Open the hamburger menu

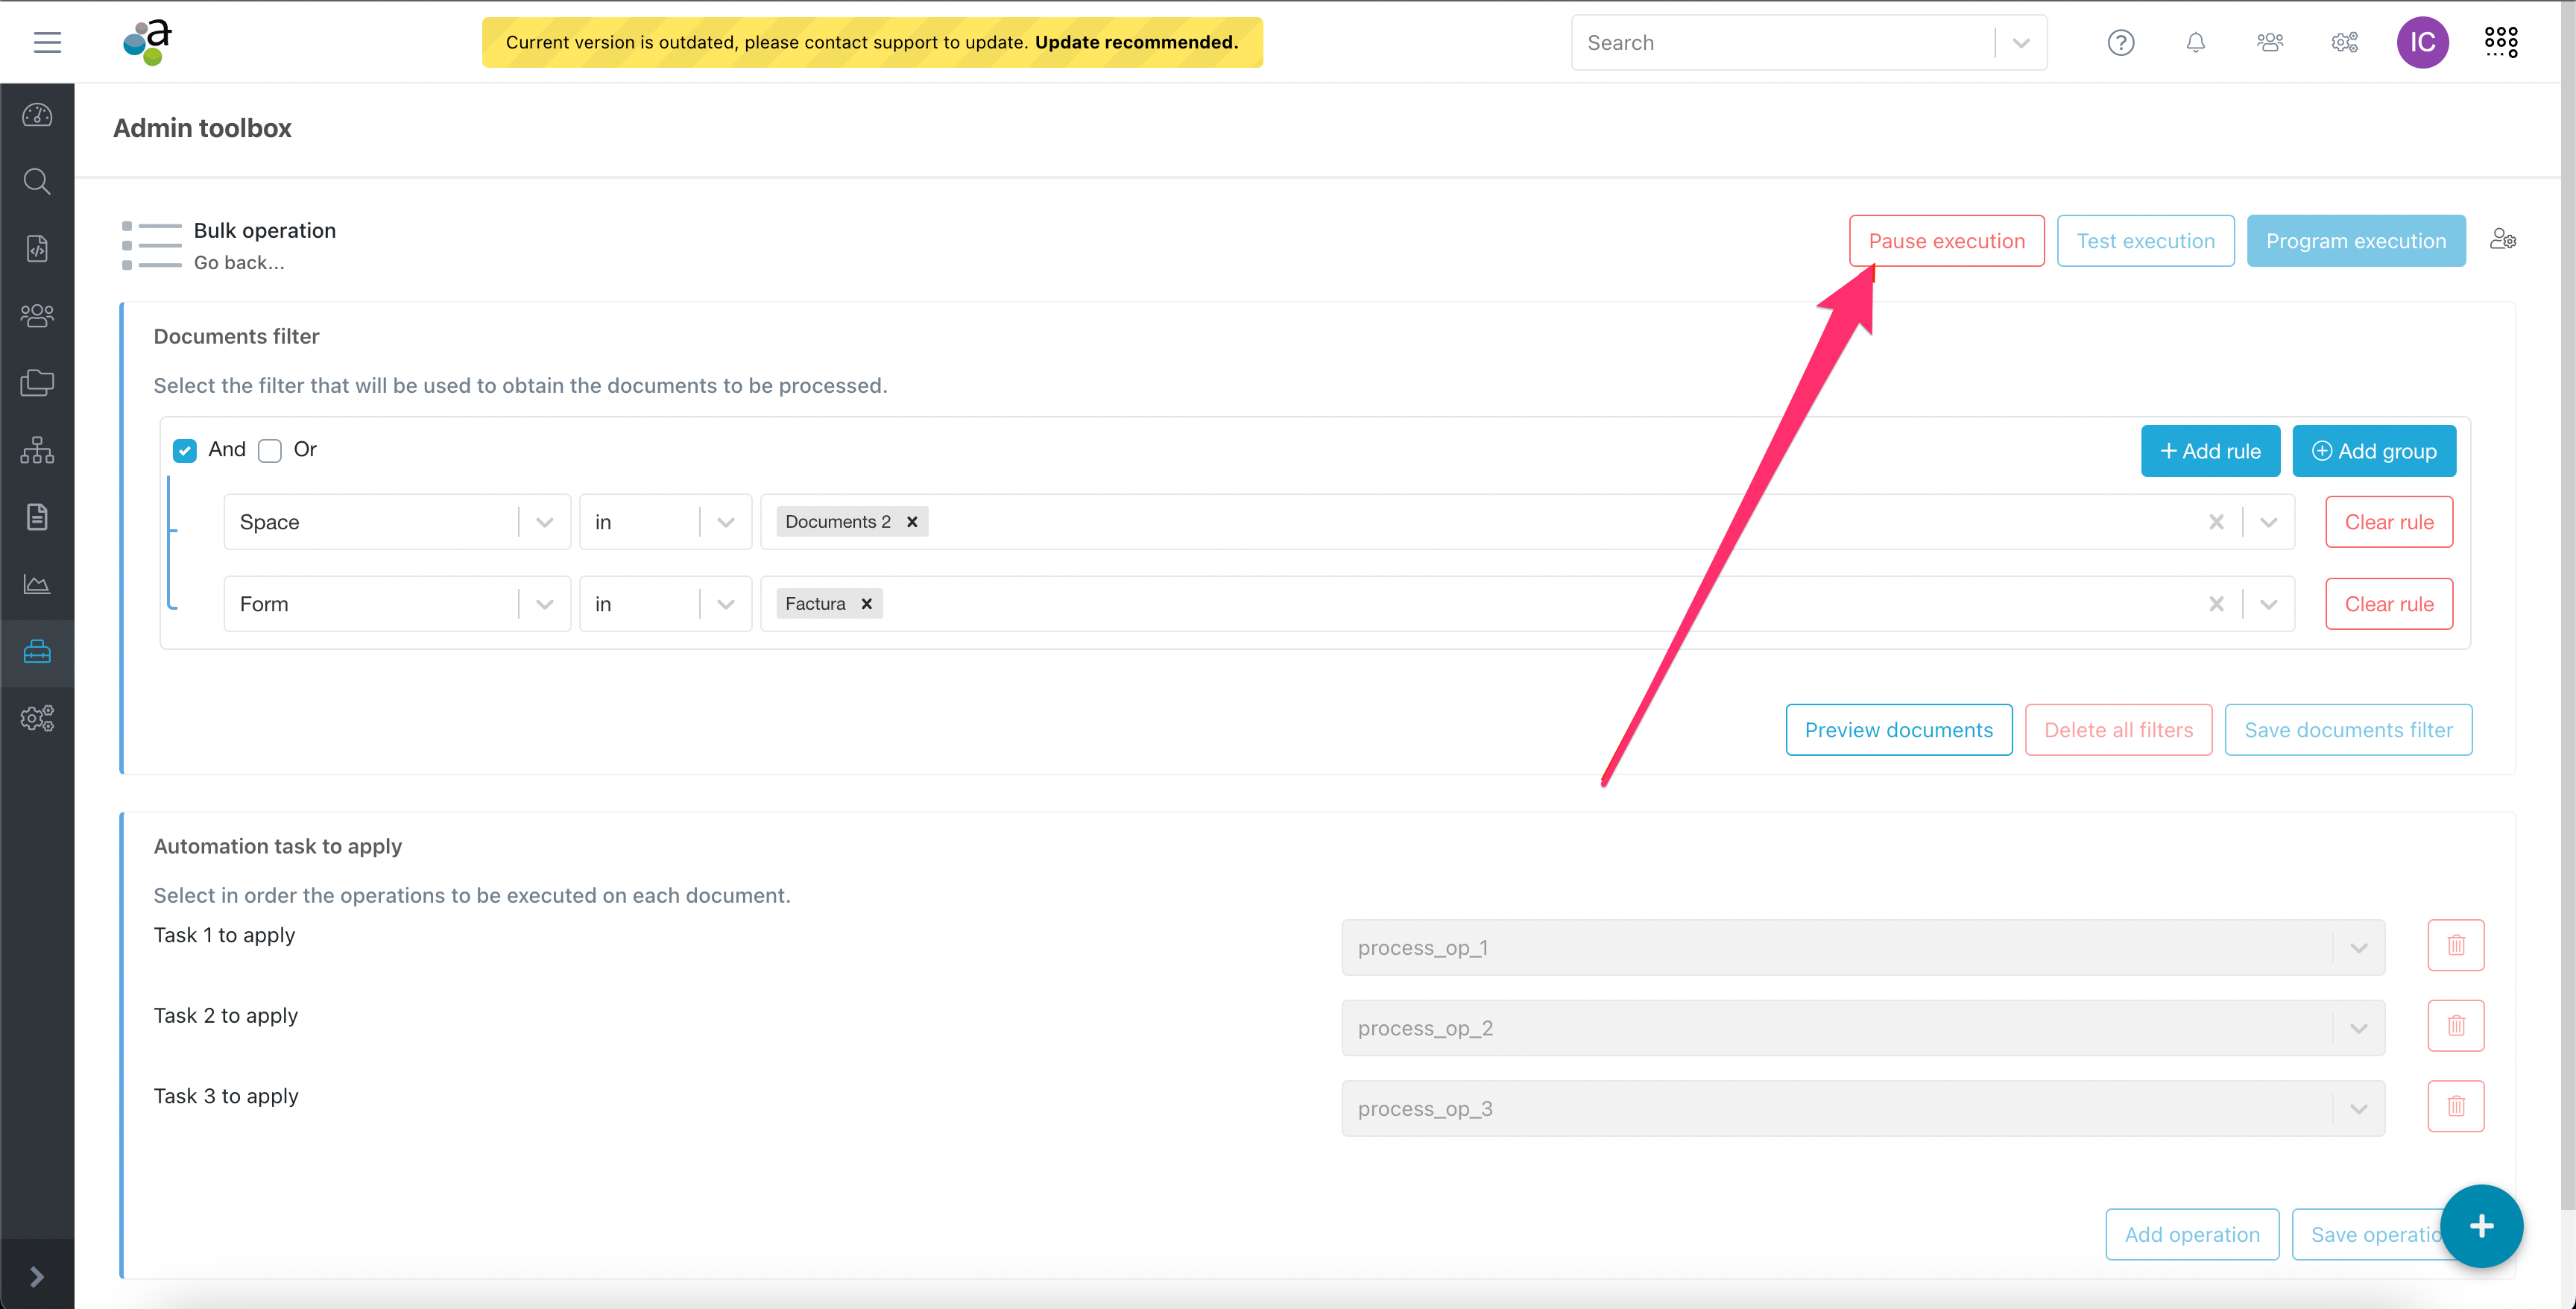point(47,42)
